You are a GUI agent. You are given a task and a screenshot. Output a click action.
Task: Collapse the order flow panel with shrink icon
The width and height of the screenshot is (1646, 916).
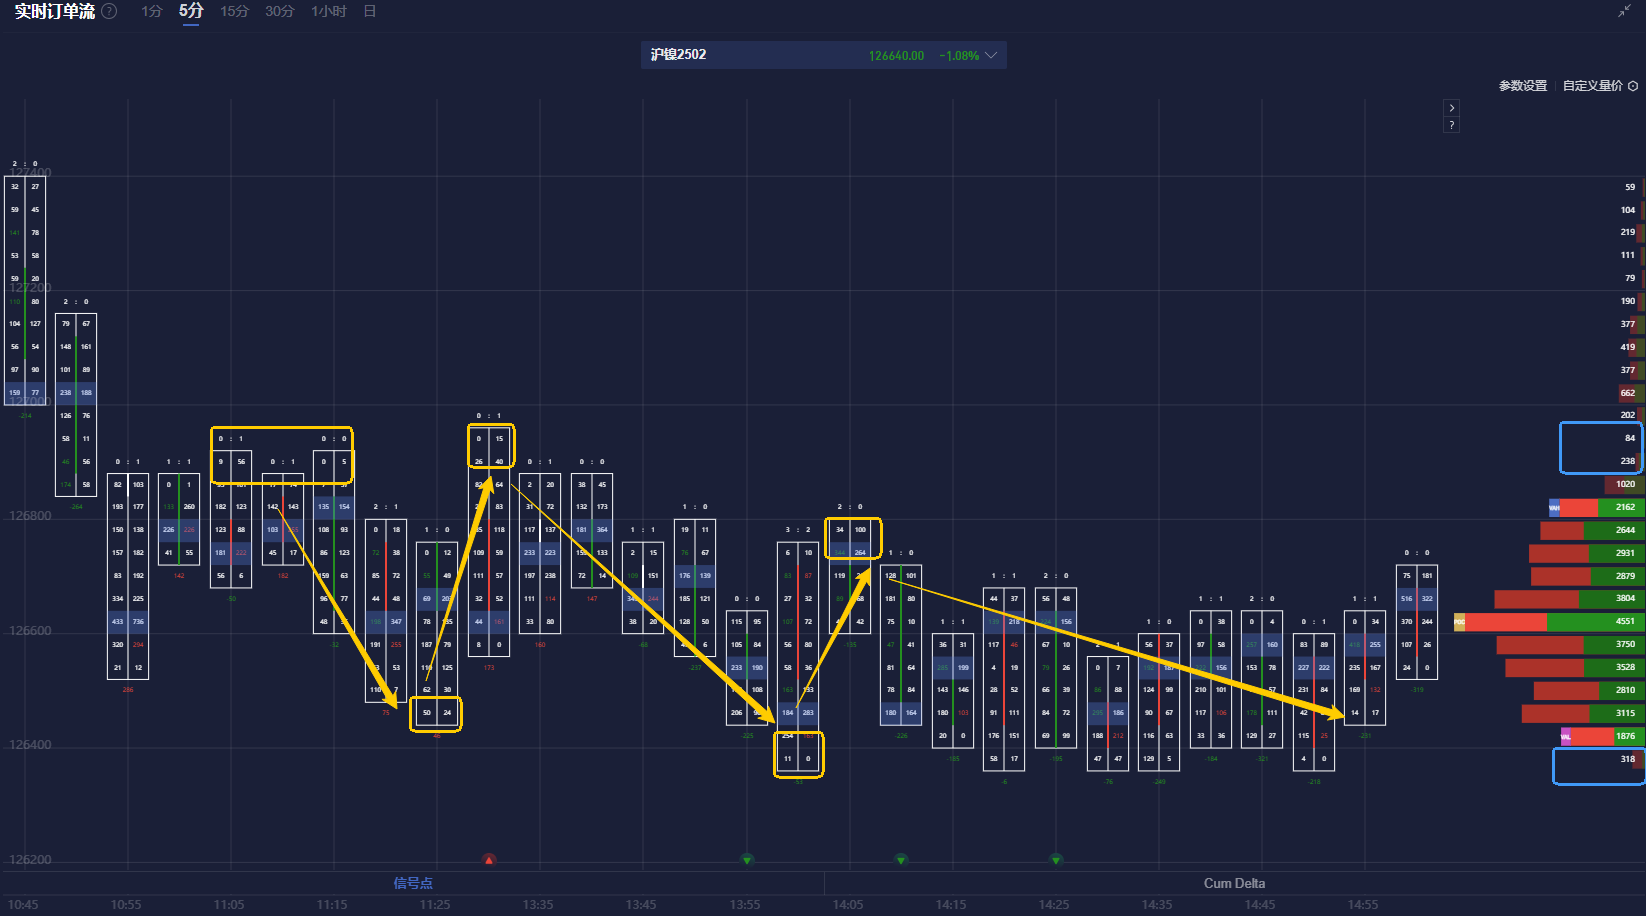[1624, 11]
